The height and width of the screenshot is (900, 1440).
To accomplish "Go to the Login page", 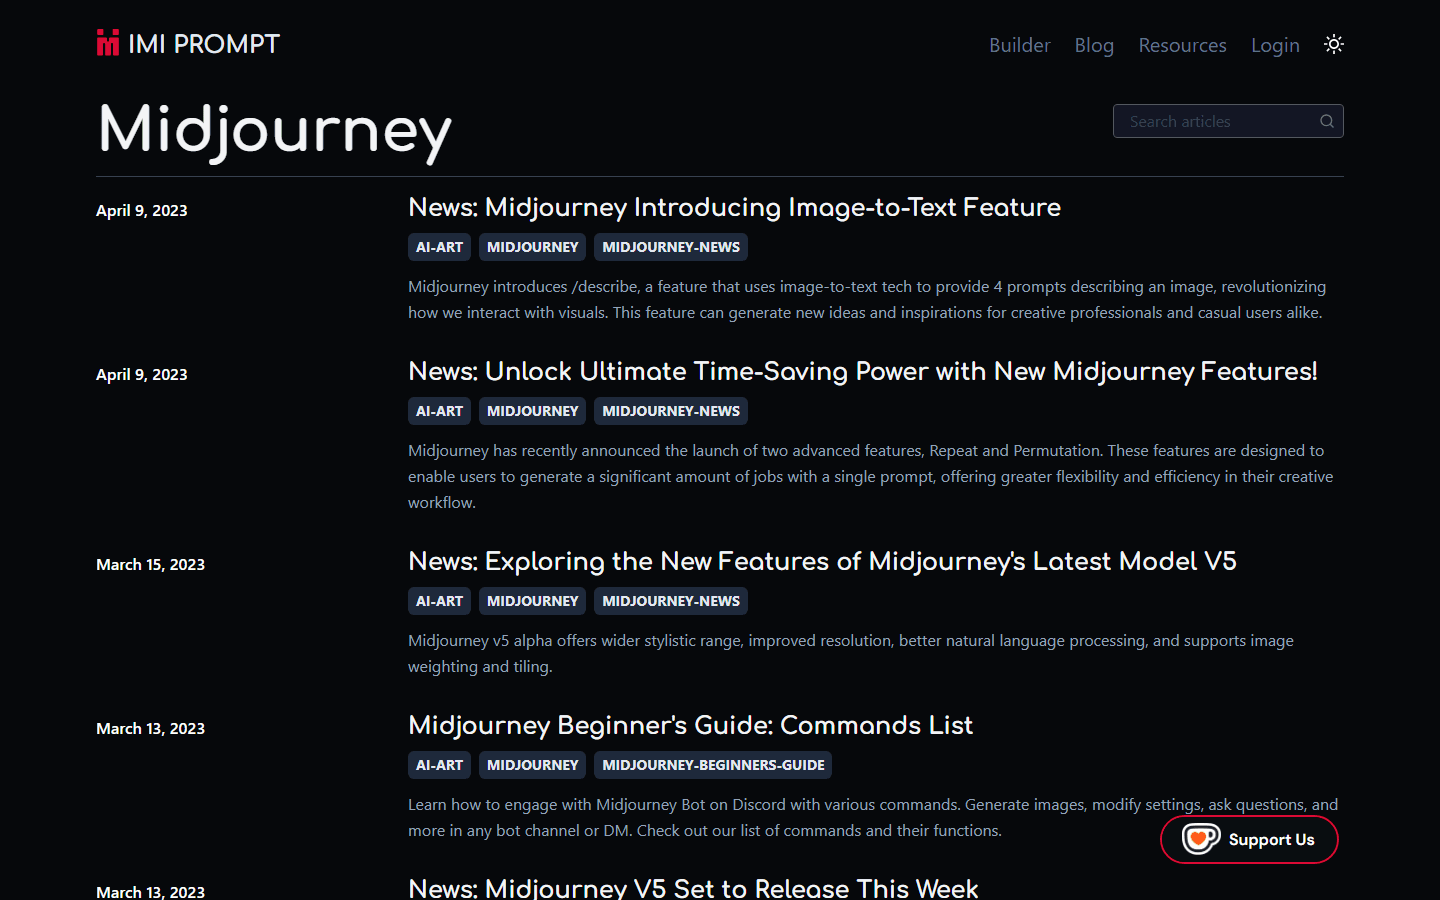I will [x=1275, y=45].
